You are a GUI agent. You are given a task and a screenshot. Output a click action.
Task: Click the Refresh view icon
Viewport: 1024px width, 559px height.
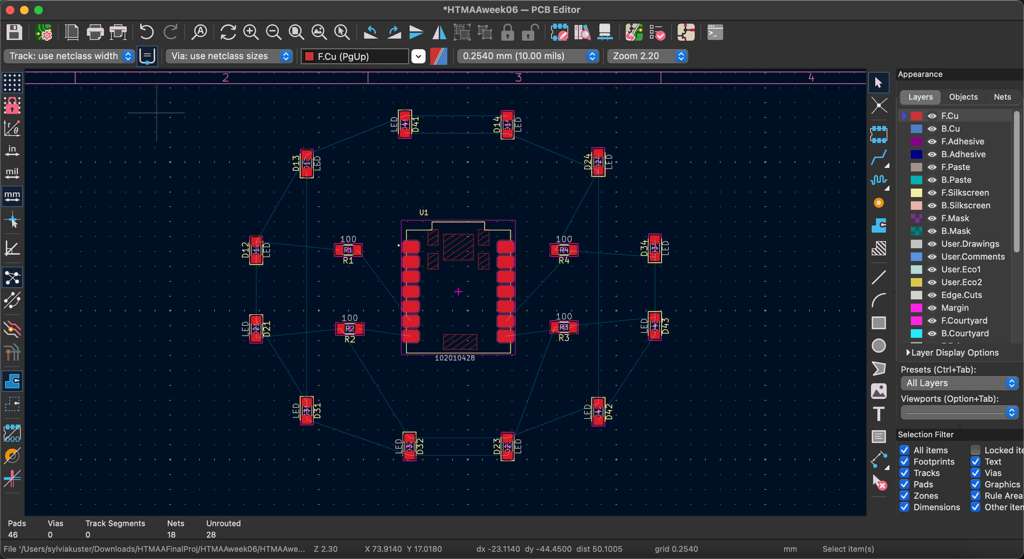tap(228, 33)
